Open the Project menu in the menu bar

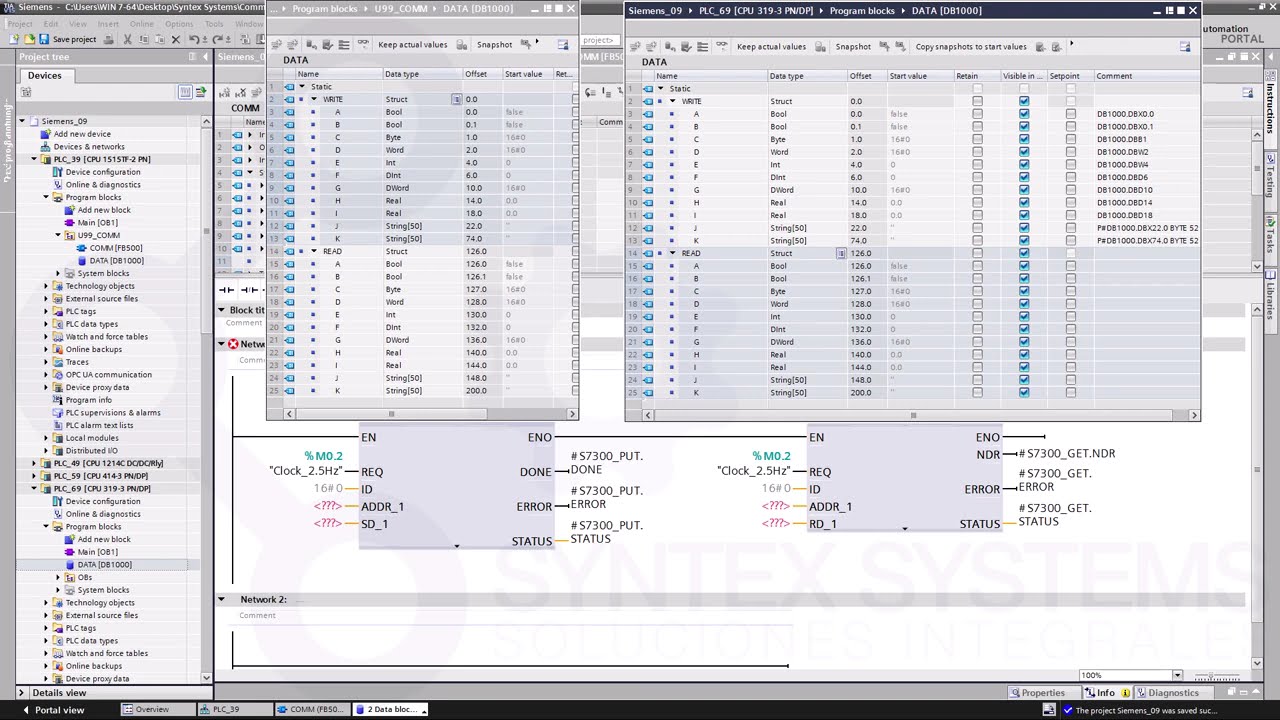click(x=20, y=23)
